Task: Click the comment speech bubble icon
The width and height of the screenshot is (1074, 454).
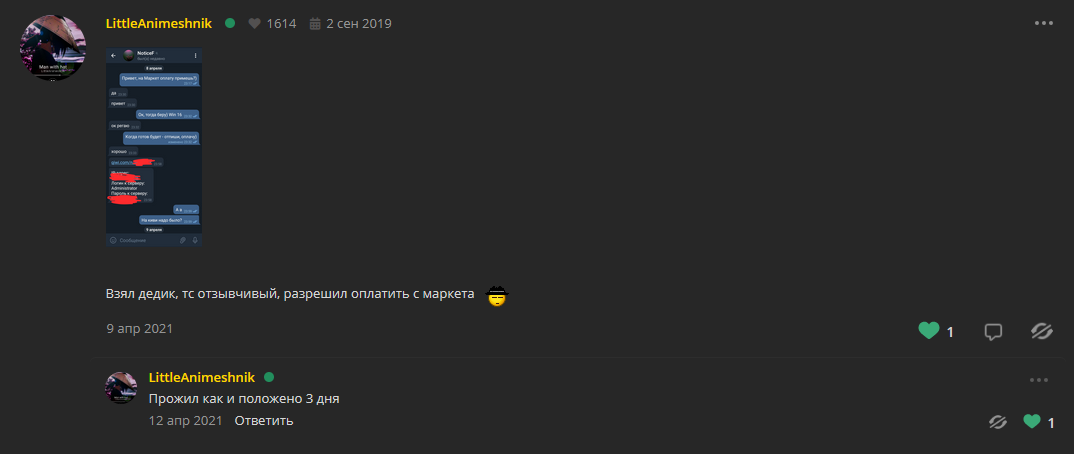Action: click(993, 331)
